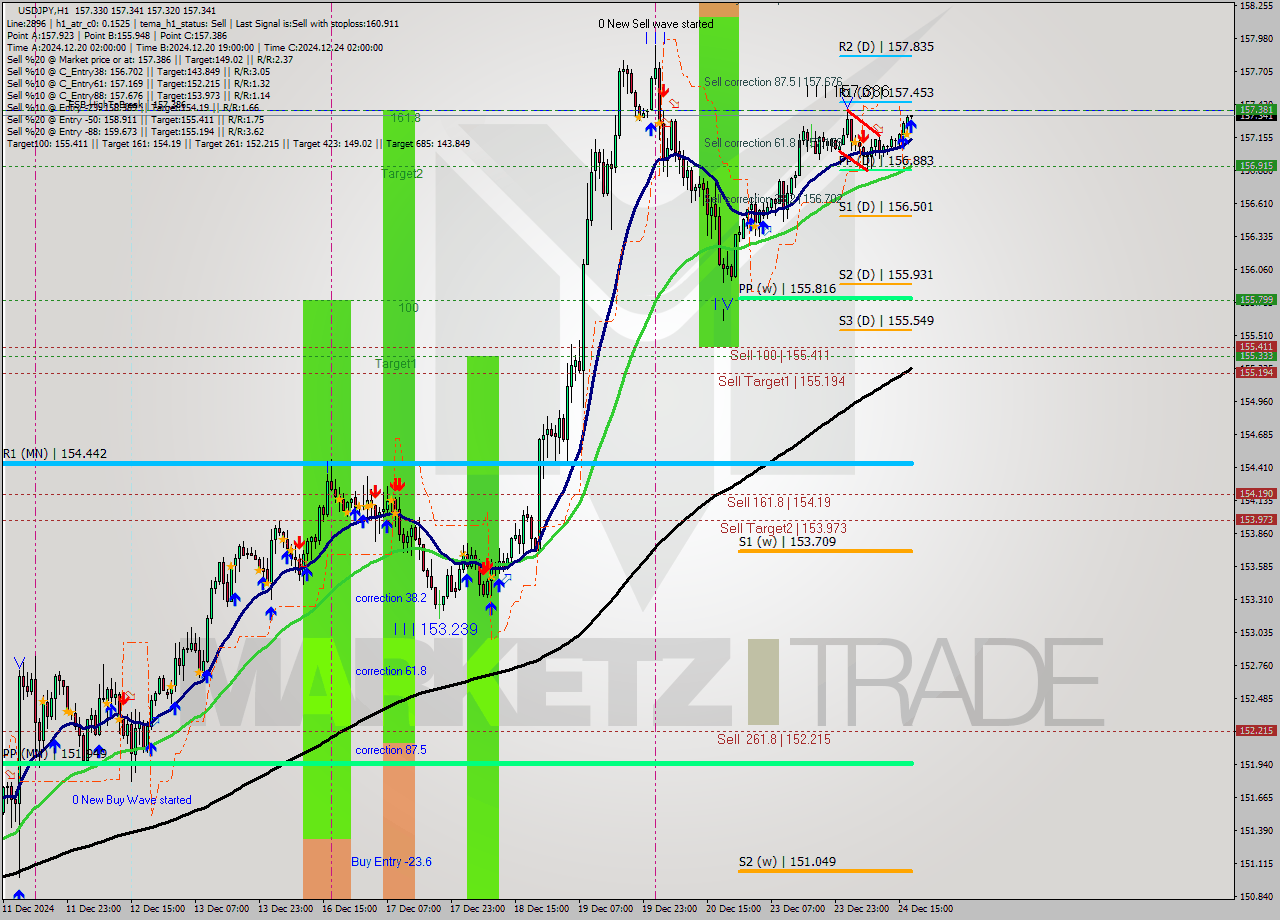The height and width of the screenshot is (920, 1280).
Task: Click the '13 Dec 07:00' time axis label
Action: [221, 910]
